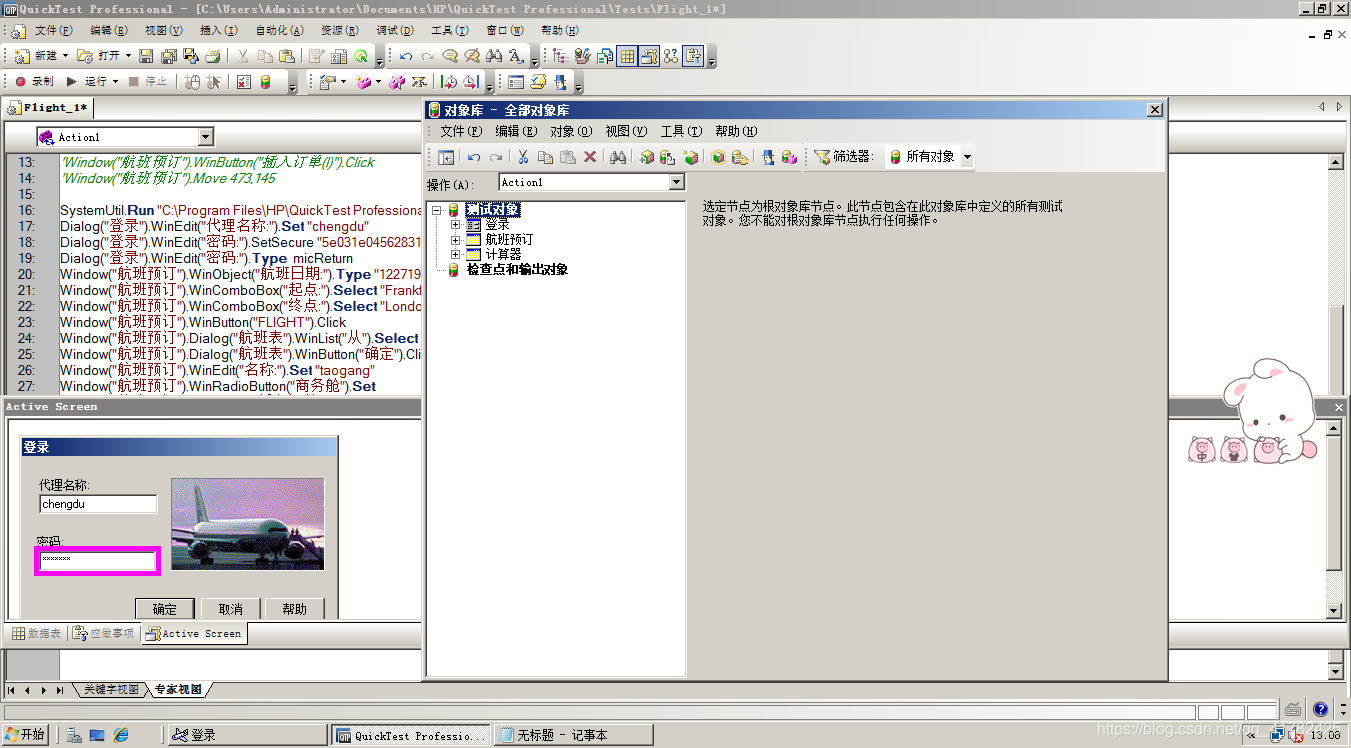Click the Windows 开始 start button
This screenshot has width=1351, height=748.
click(x=25, y=735)
